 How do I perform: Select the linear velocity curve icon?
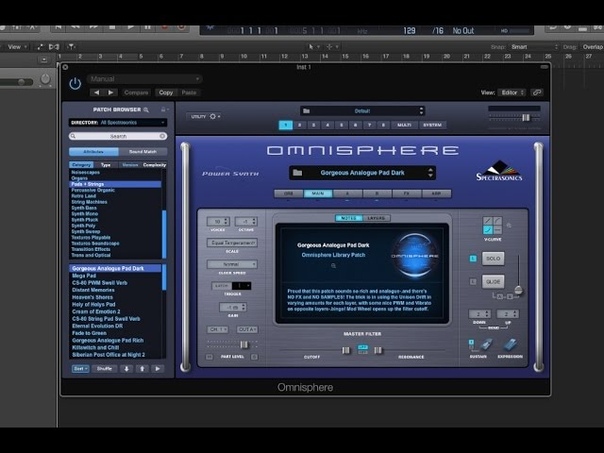488,221
